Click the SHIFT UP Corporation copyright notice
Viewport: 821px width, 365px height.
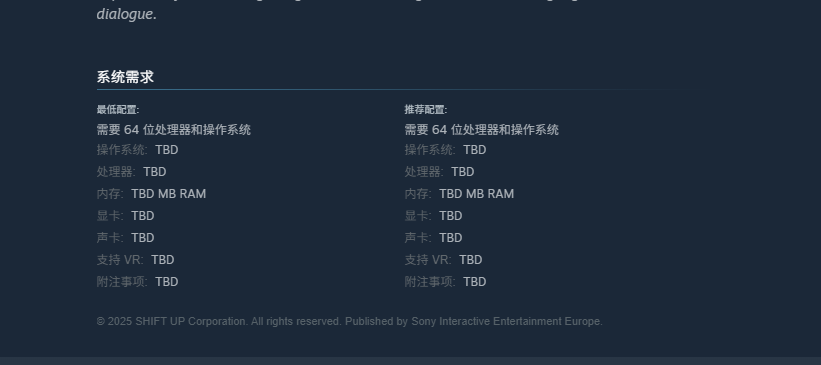click(x=350, y=322)
